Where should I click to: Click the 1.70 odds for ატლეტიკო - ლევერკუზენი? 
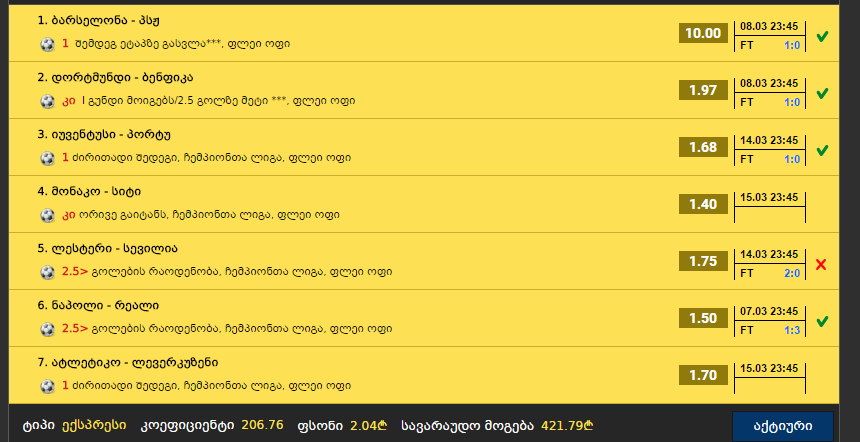703,375
